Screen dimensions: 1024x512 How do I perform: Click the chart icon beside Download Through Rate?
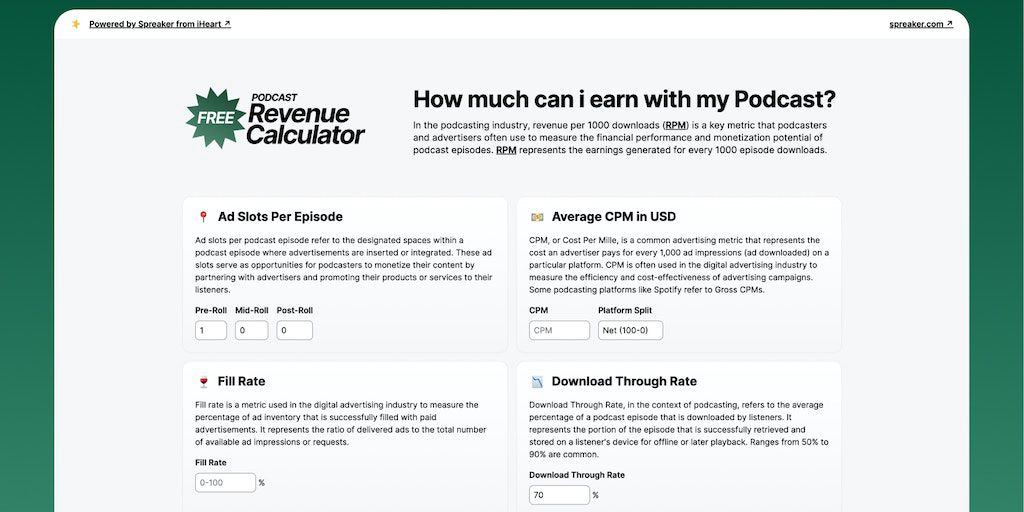point(537,381)
